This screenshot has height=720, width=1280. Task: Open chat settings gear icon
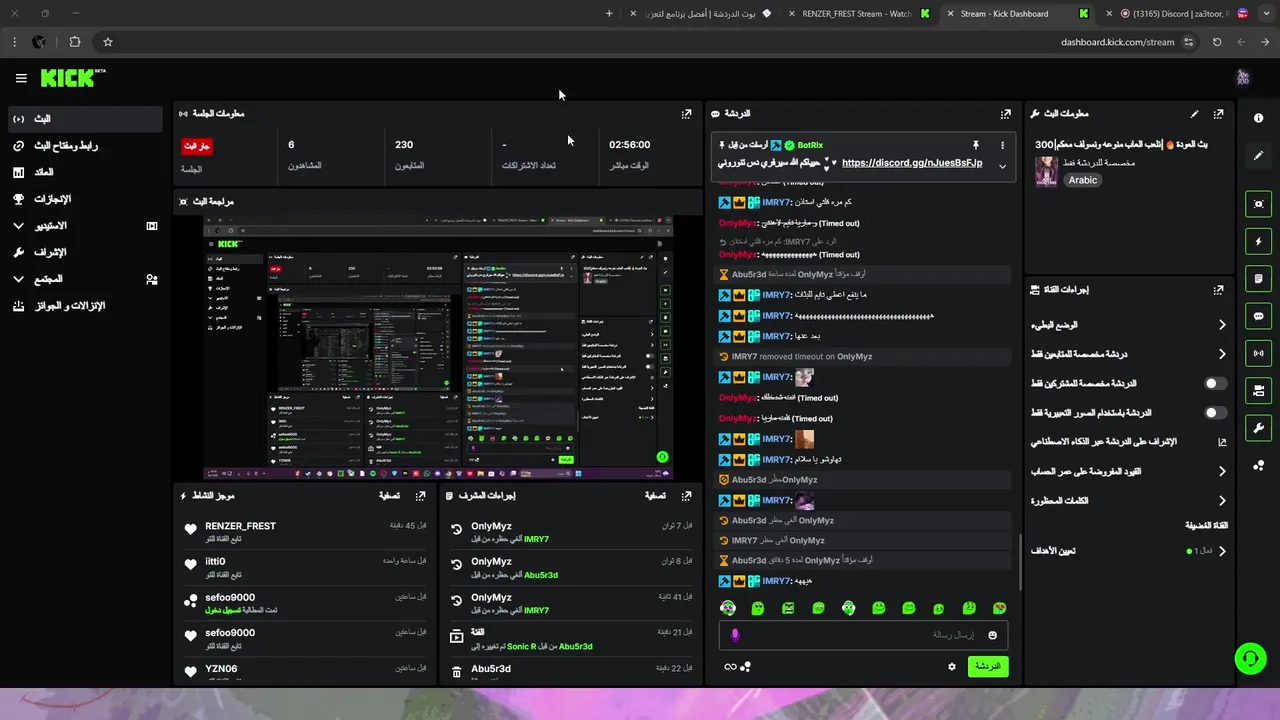pos(952,667)
